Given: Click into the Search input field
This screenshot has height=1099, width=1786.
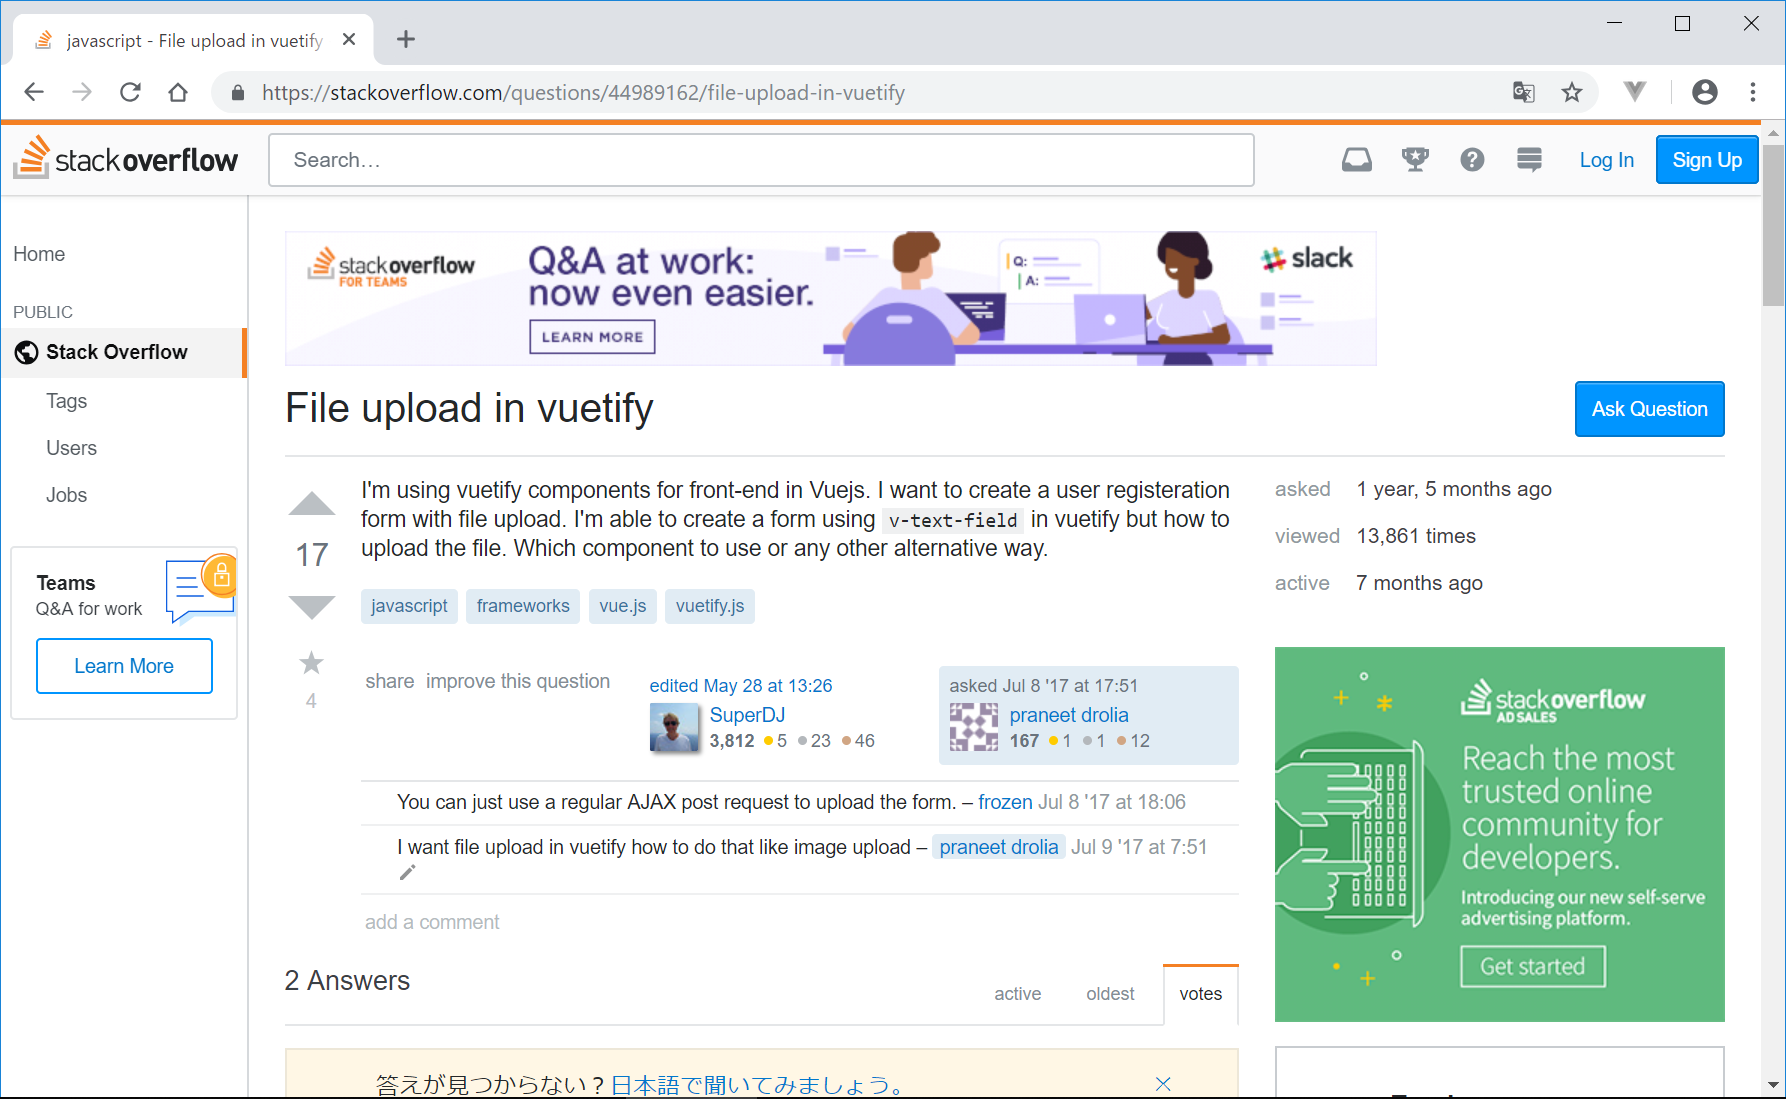Looking at the screenshot, I should (760, 160).
